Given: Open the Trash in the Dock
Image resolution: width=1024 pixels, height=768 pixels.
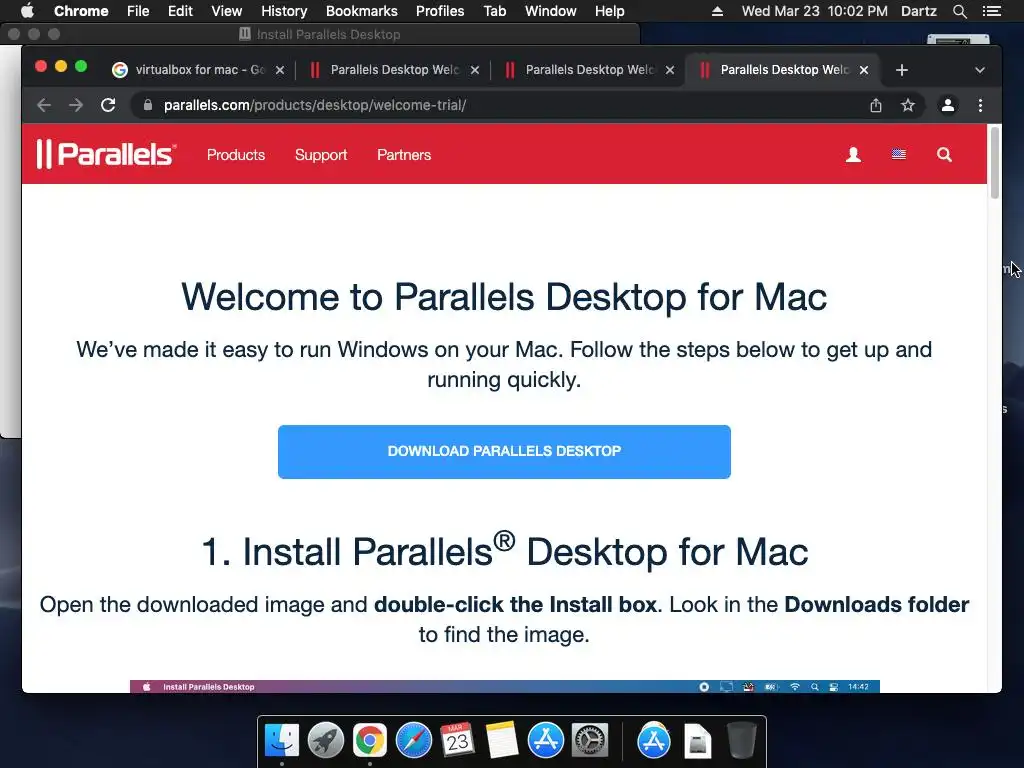Looking at the screenshot, I should pos(741,741).
